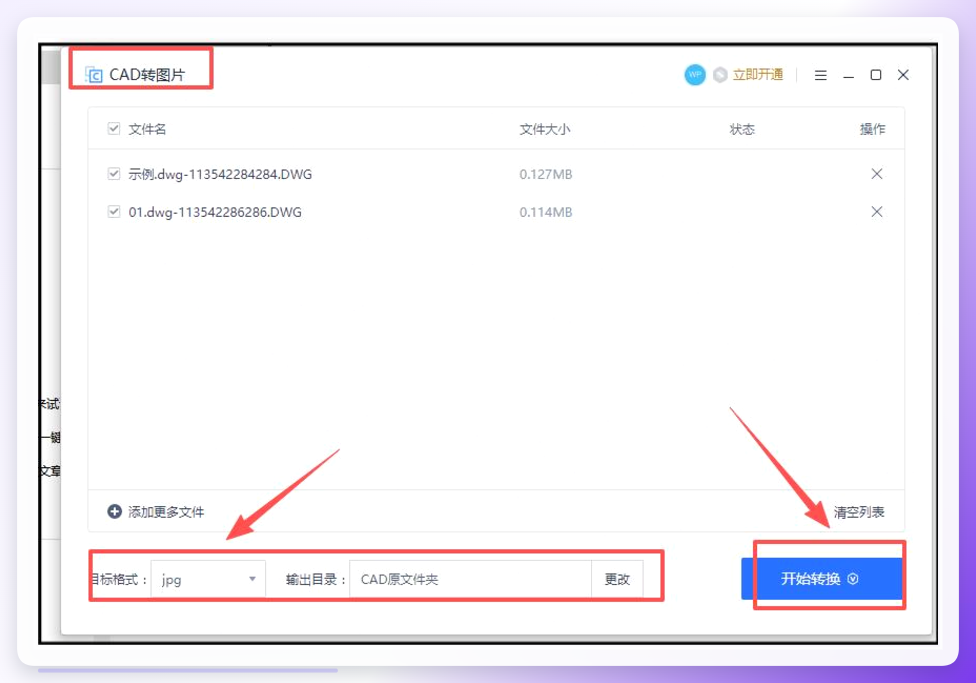976x683 pixels.
Task: Click the 文件大小 column header
Action: (545, 129)
